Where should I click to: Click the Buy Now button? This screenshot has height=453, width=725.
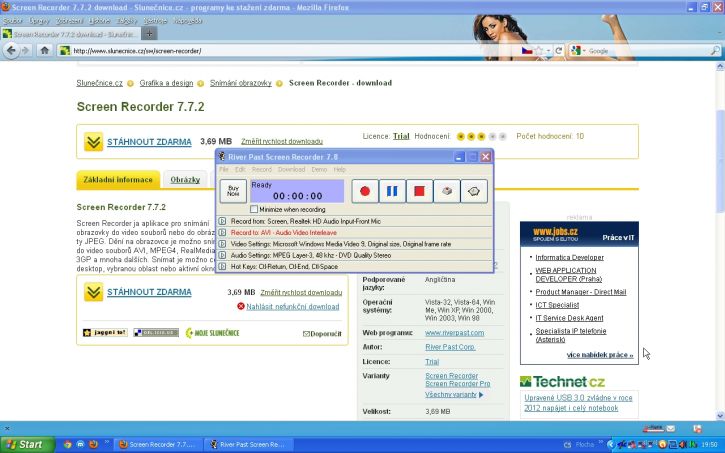[233, 191]
